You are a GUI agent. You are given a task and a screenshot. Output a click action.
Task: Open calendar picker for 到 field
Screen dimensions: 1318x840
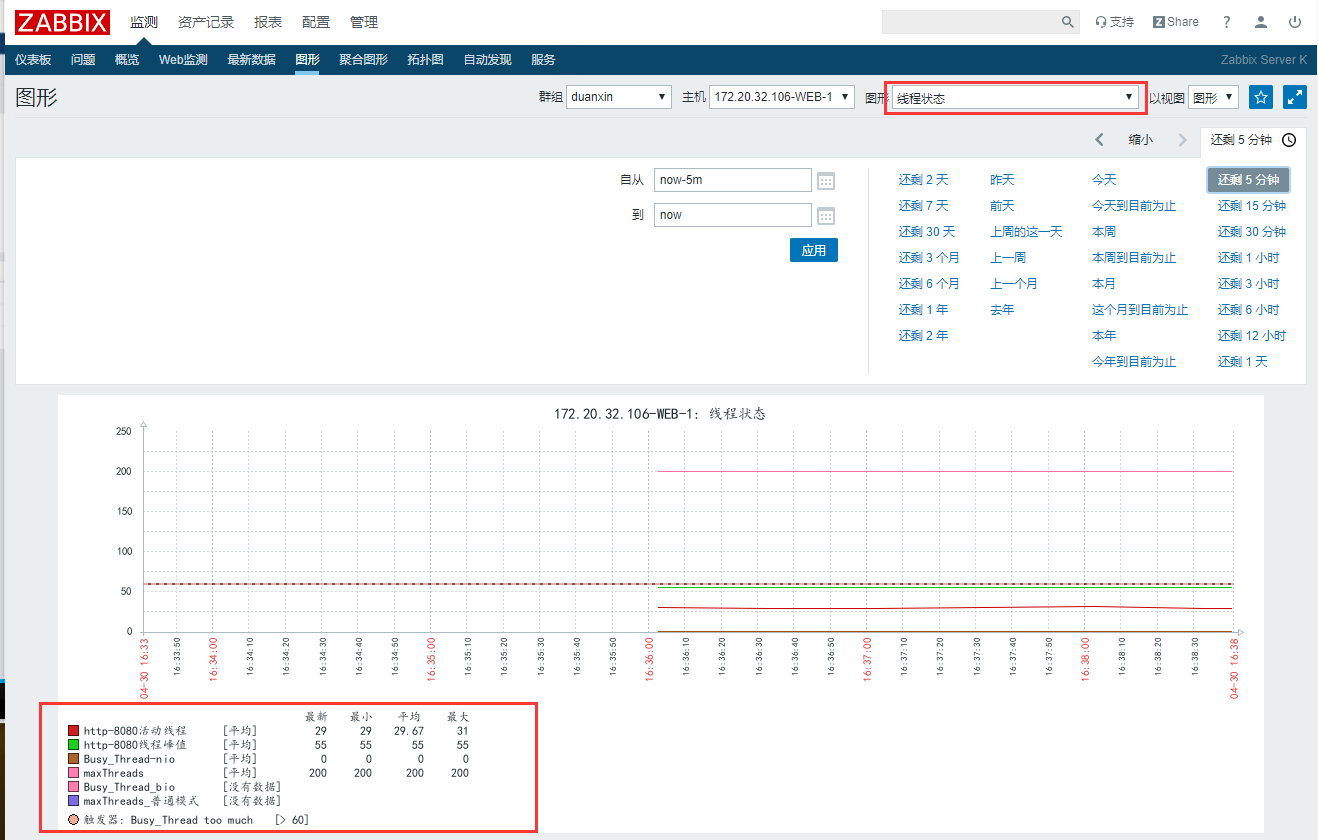point(826,216)
